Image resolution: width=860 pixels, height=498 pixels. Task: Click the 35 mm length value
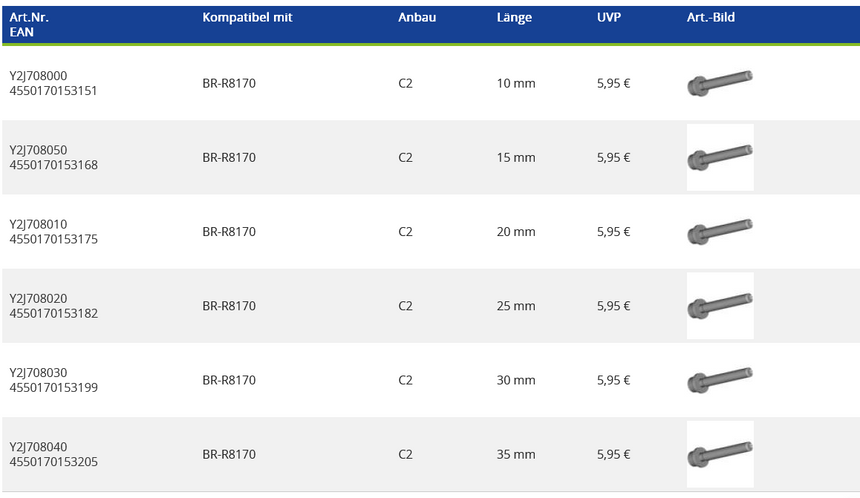(x=516, y=454)
